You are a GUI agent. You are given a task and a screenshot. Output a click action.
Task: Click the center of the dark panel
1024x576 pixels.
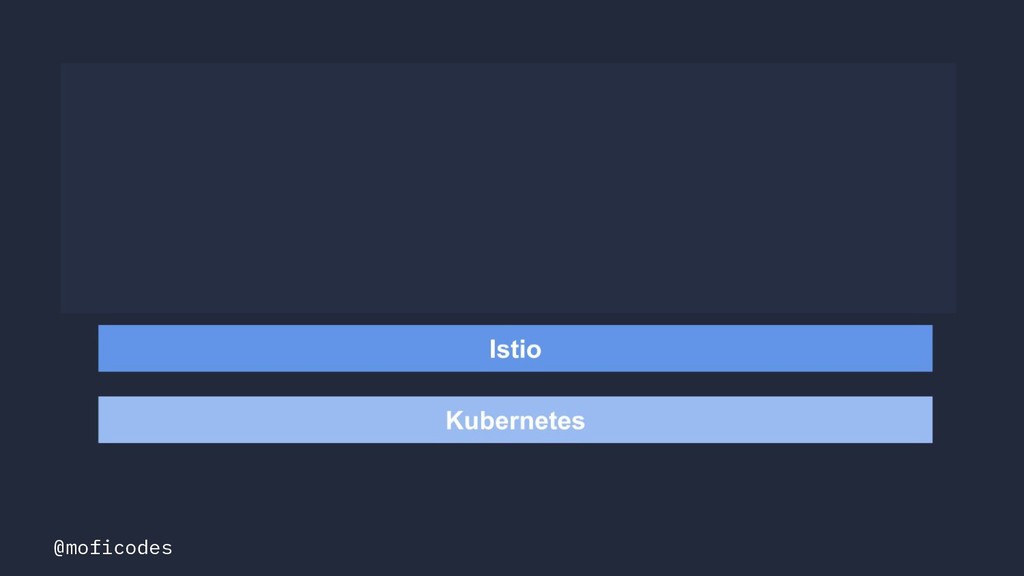(x=509, y=188)
